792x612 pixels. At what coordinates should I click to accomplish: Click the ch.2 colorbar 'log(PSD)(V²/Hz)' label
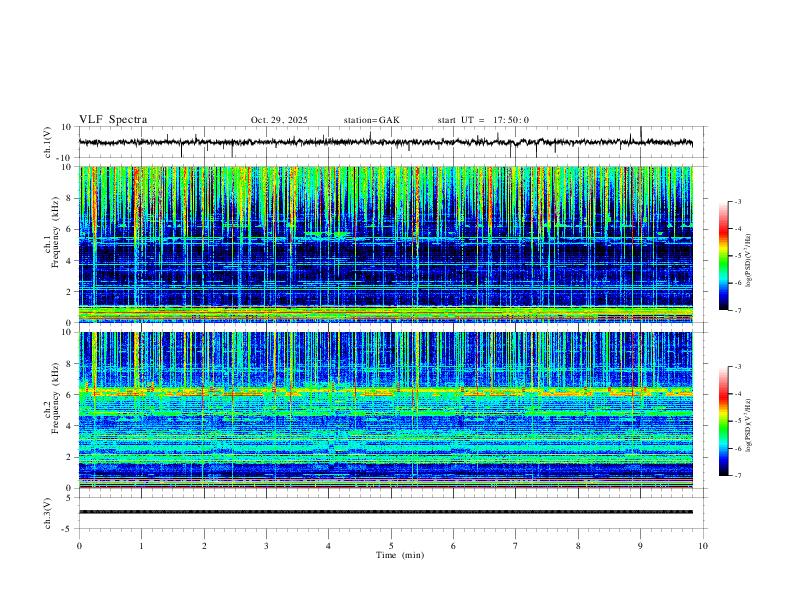[749, 426]
